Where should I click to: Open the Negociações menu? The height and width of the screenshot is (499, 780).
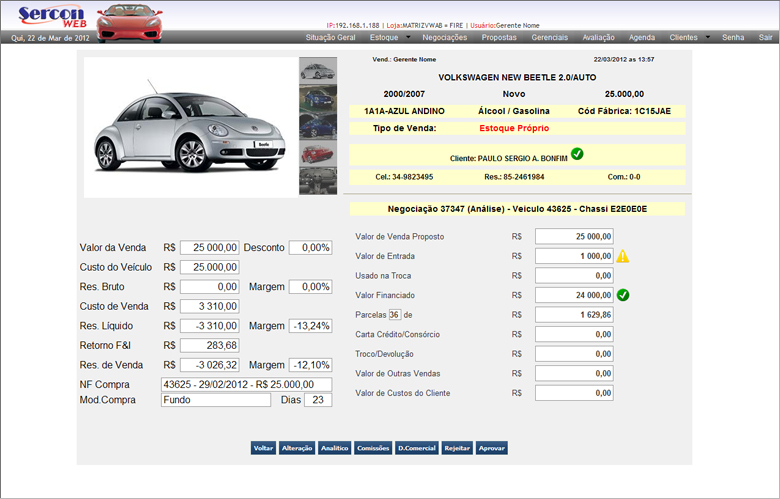[x=445, y=37]
